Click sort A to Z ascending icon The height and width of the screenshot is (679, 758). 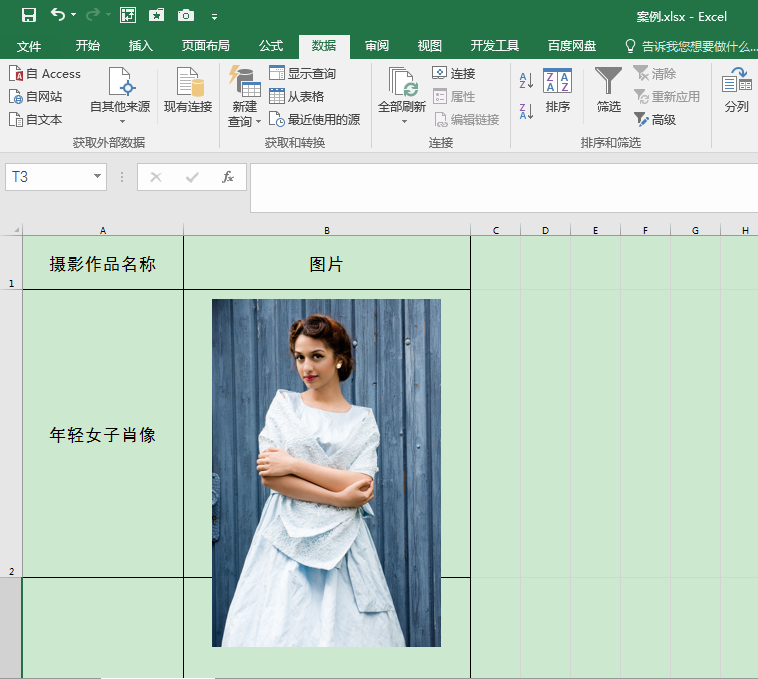(x=527, y=83)
